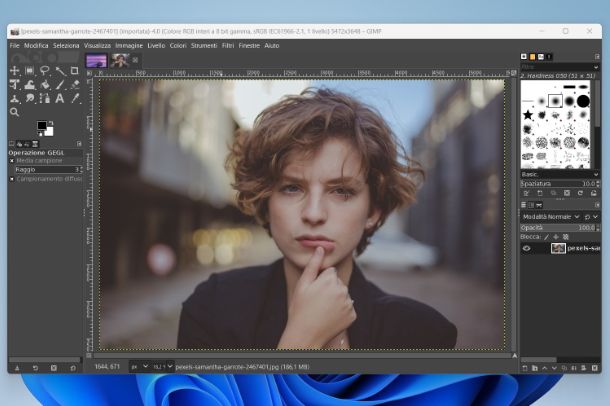
Task: Switch to the portrait image tab thumbnail
Action: click(x=120, y=60)
